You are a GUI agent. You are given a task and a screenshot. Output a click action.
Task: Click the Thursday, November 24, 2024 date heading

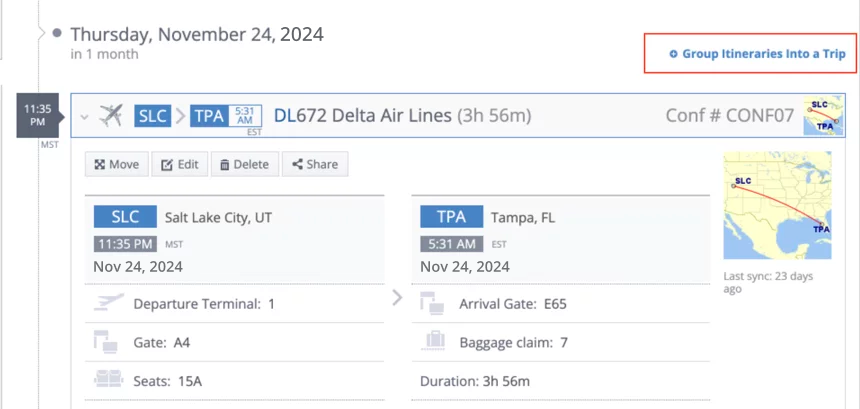click(x=197, y=35)
